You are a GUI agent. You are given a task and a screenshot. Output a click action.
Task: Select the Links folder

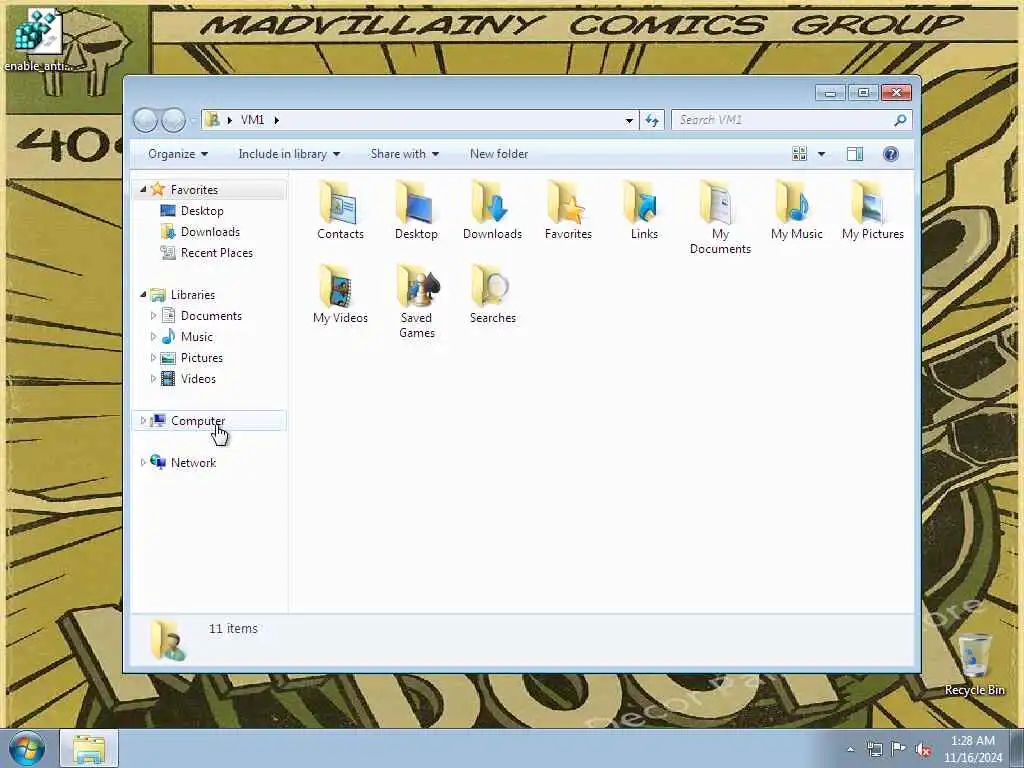pyautogui.click(x=644, y=210)
